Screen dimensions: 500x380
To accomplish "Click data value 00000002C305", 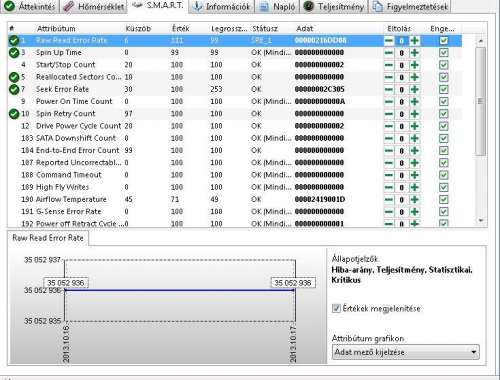I will (x=319, y=89).
